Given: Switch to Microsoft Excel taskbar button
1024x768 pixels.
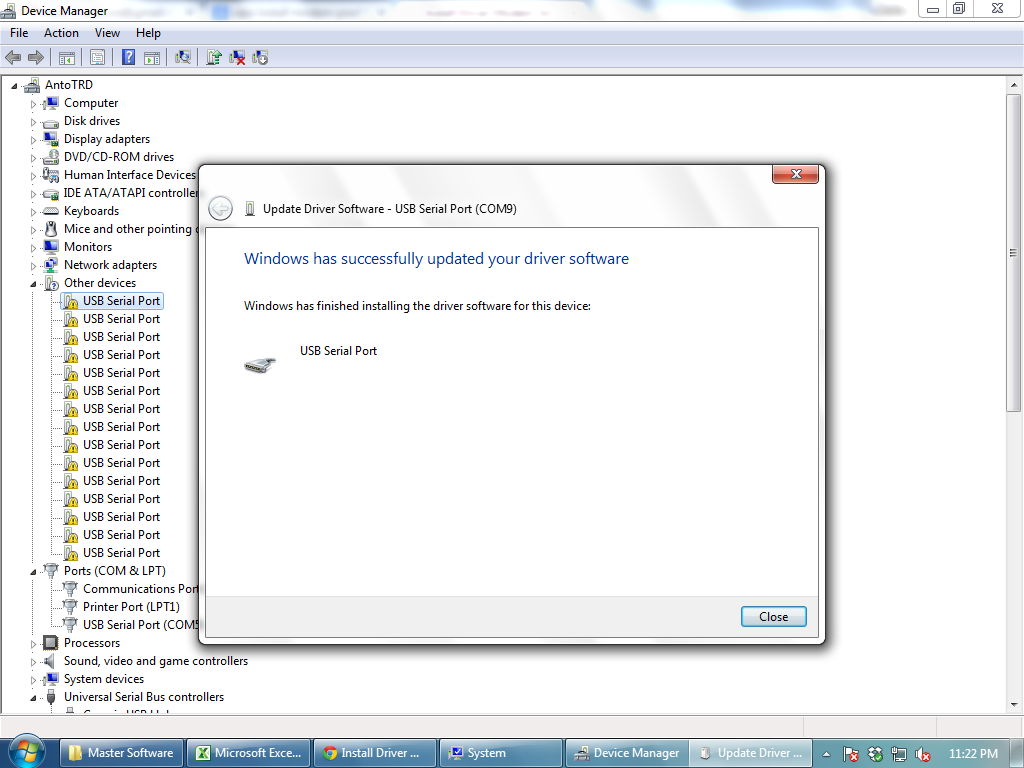Looking at the screenshot, I should tap(248, 753).
